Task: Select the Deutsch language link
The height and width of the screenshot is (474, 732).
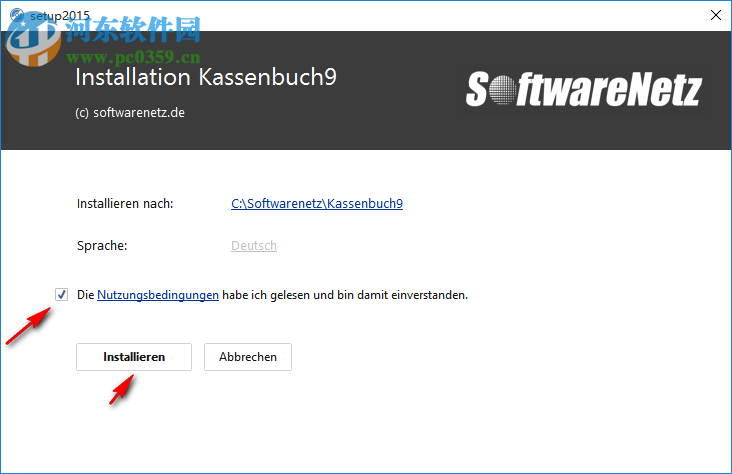Action: [254, 246]
